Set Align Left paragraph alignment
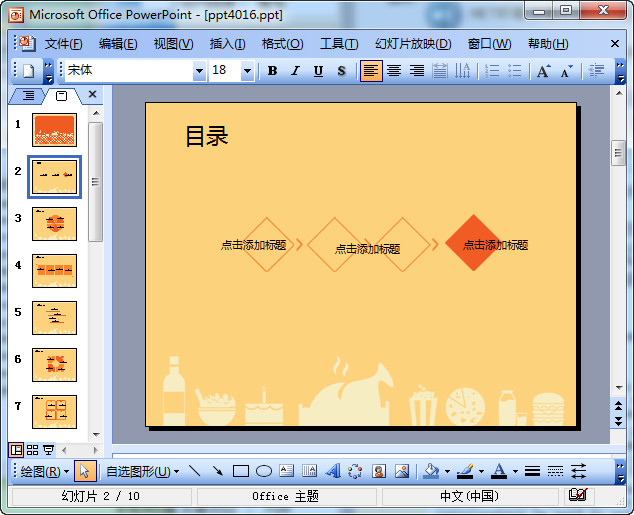 tap(371, 71)
